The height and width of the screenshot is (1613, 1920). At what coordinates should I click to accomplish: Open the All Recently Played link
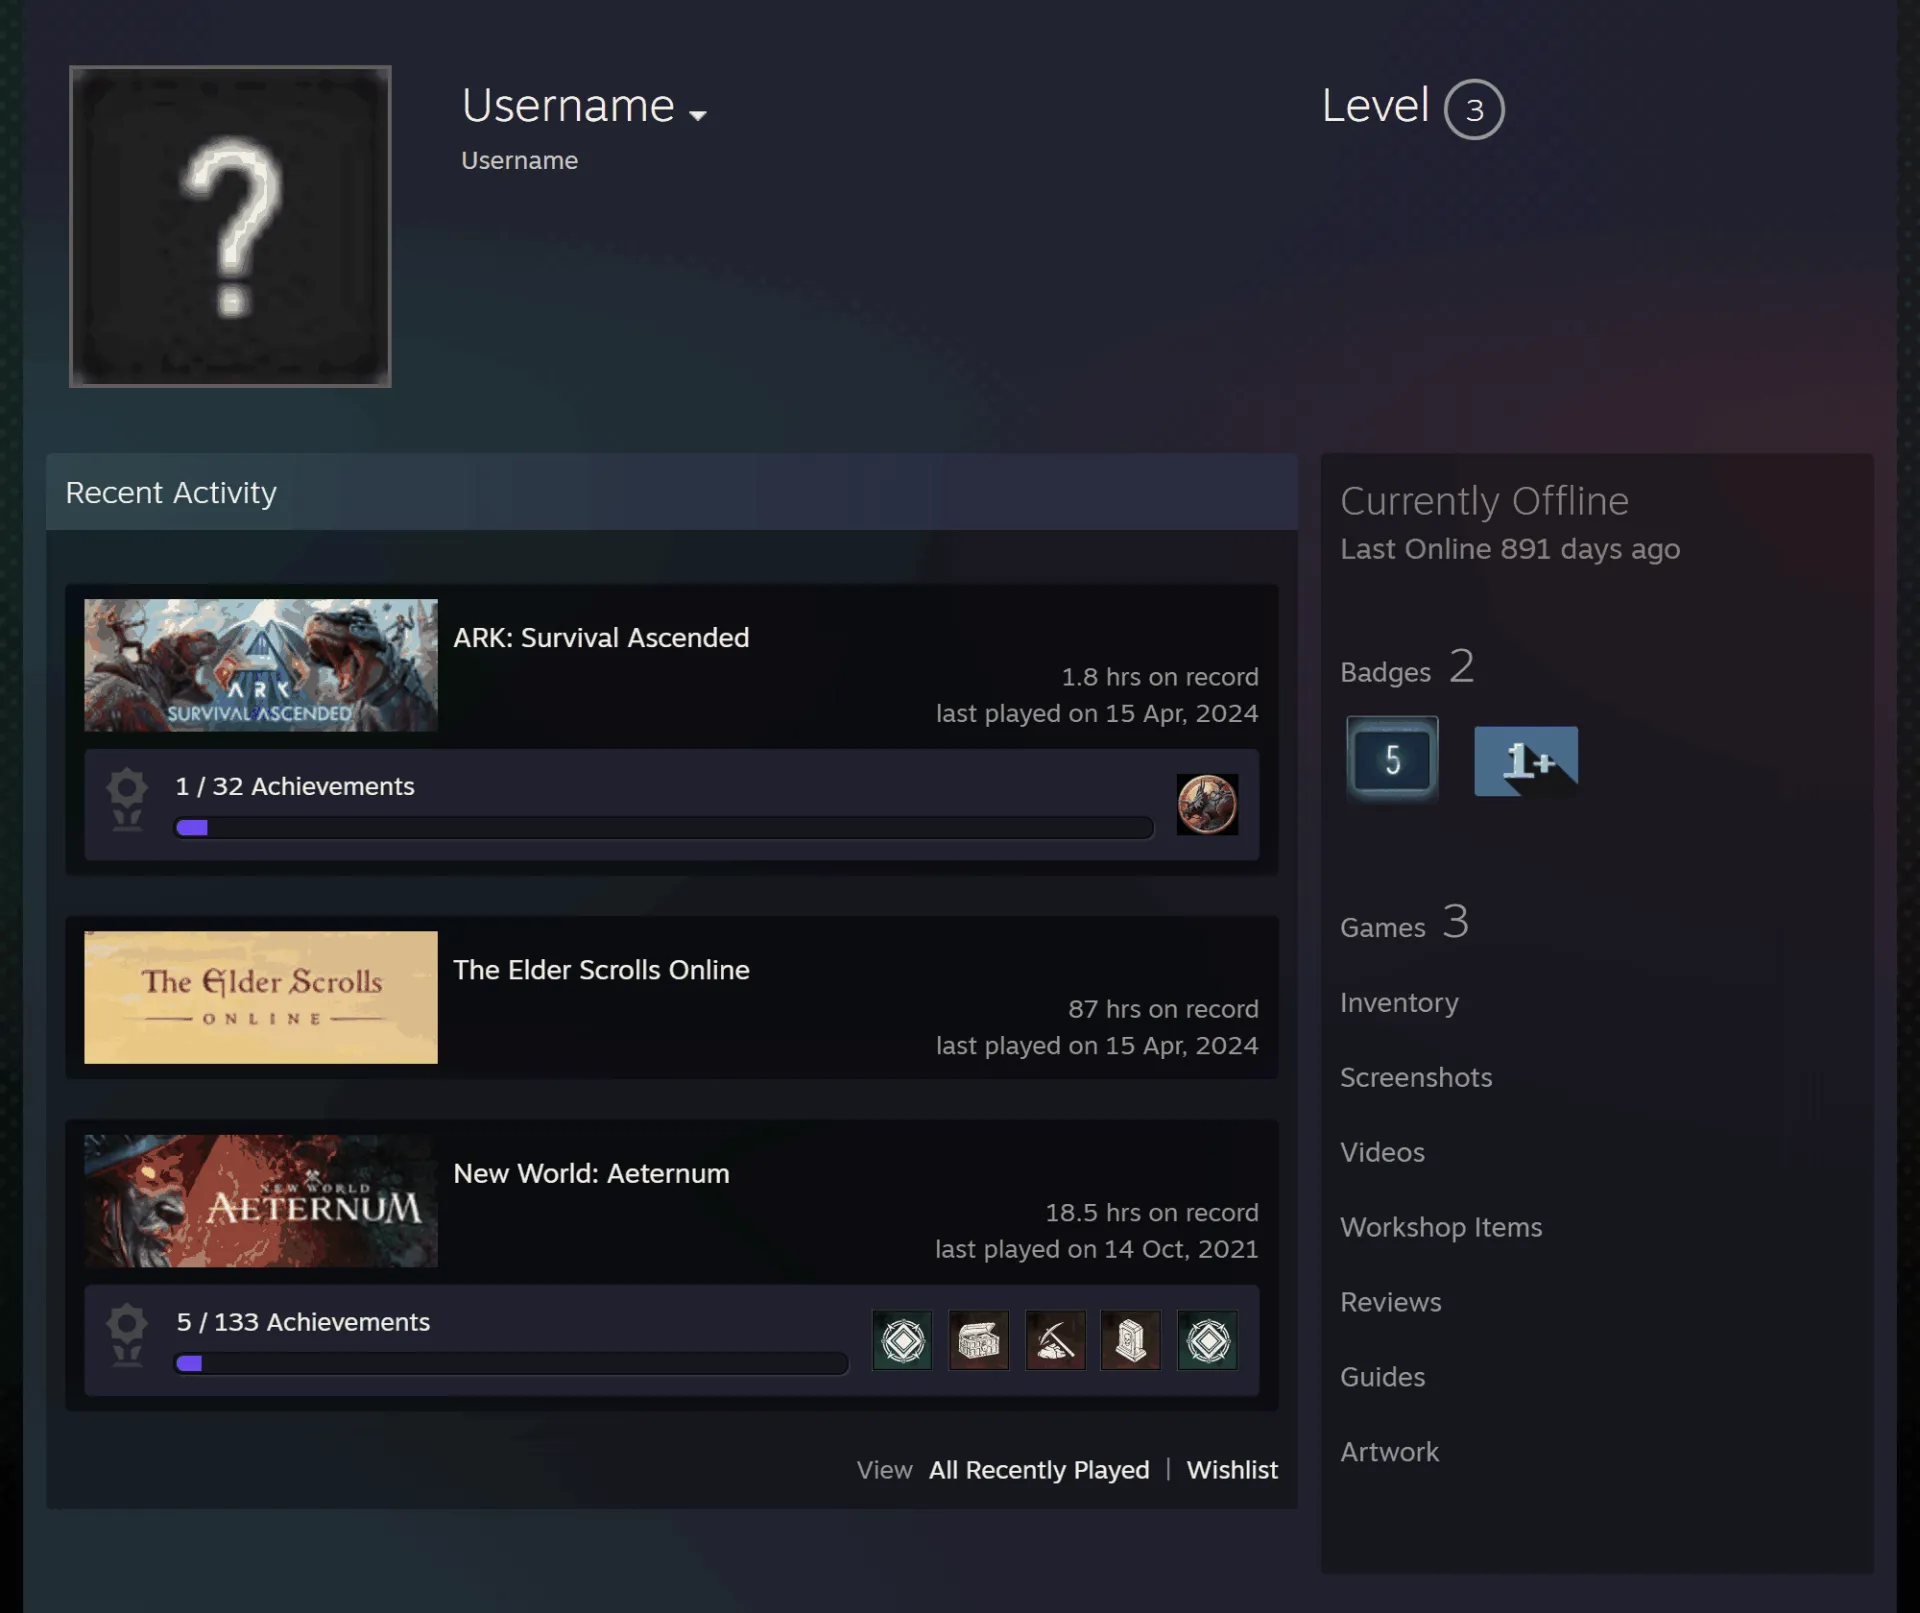[1039, 1470]
